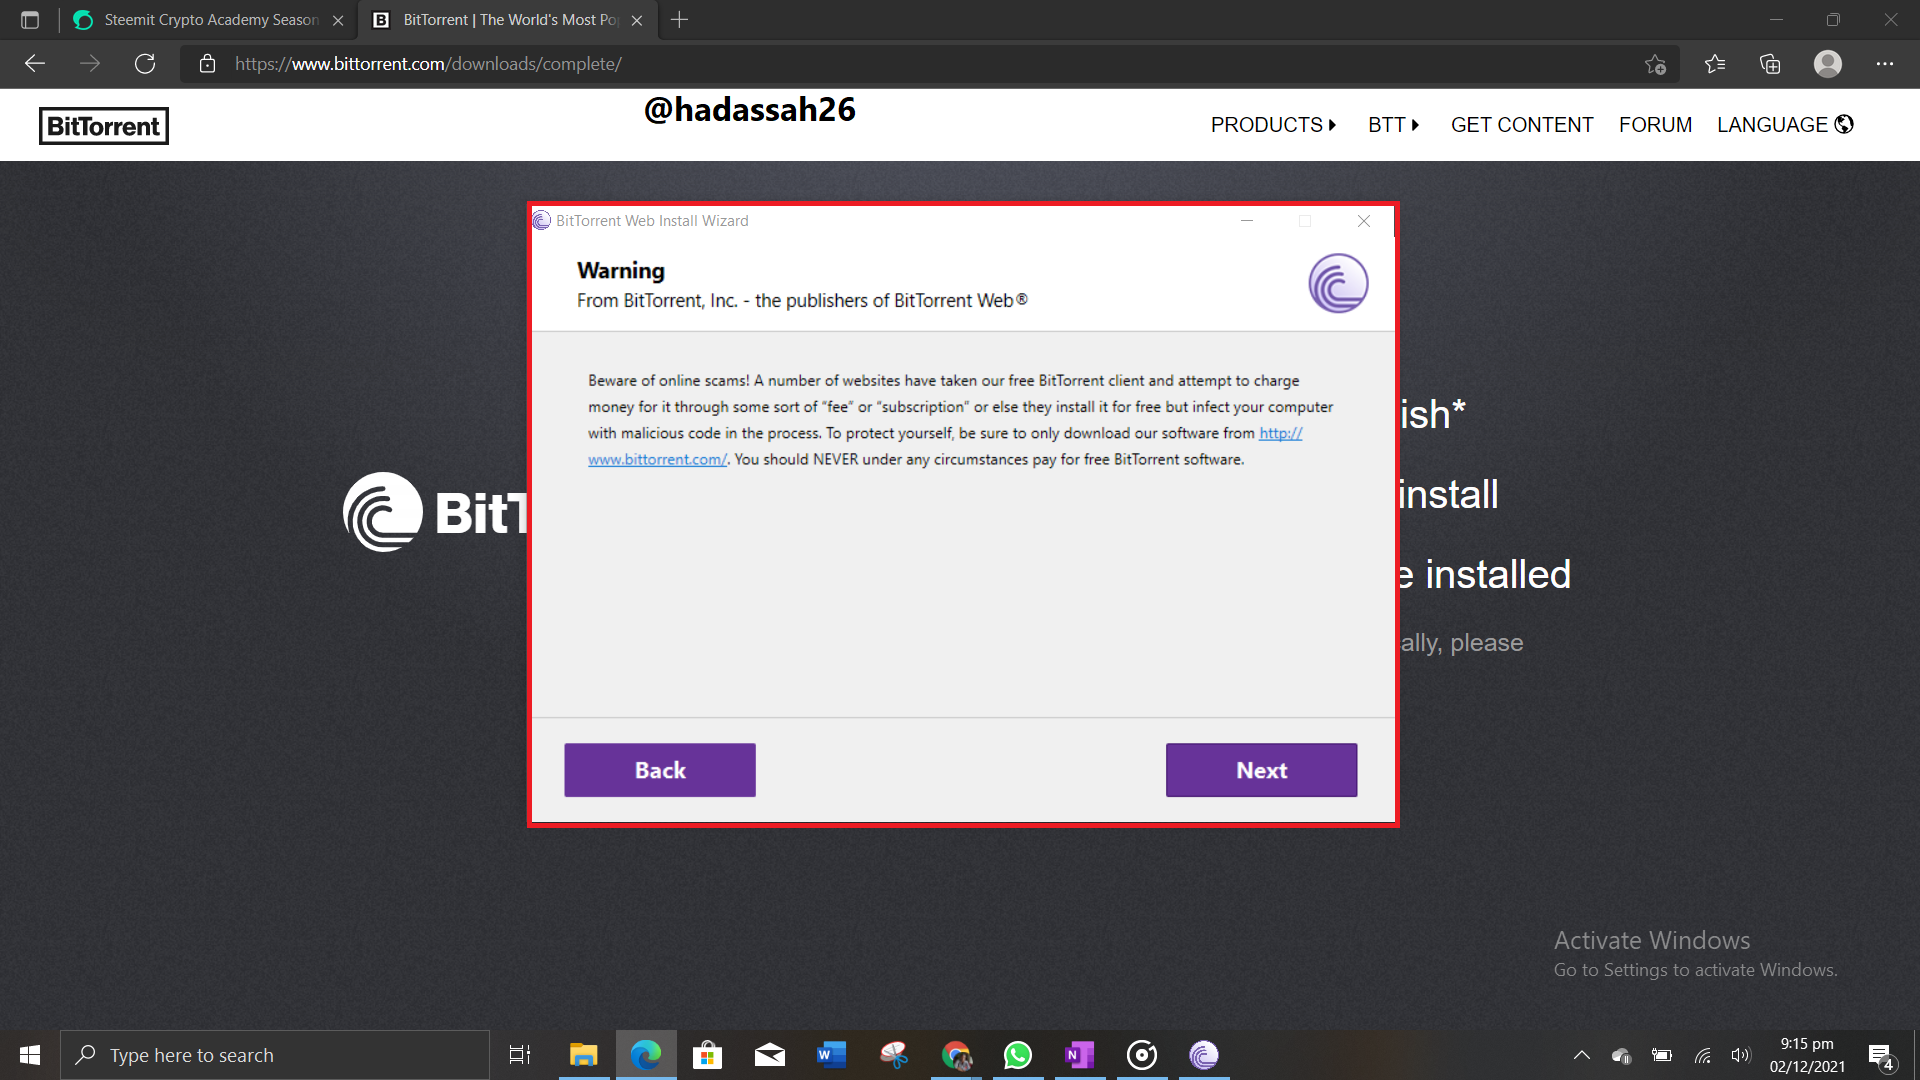The height and width of the screenshot is (1080, 1920).
Task: Open the browser profile avatar
Action: [x=1828, y=64]
